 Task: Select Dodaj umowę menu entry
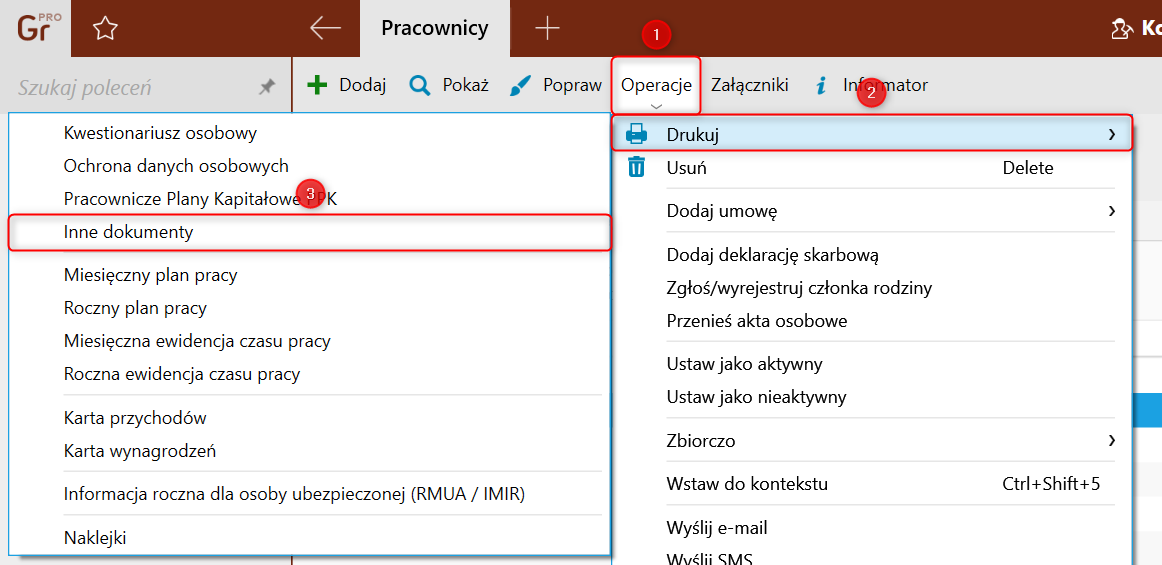pyautogui.click(x=872, y=211)
